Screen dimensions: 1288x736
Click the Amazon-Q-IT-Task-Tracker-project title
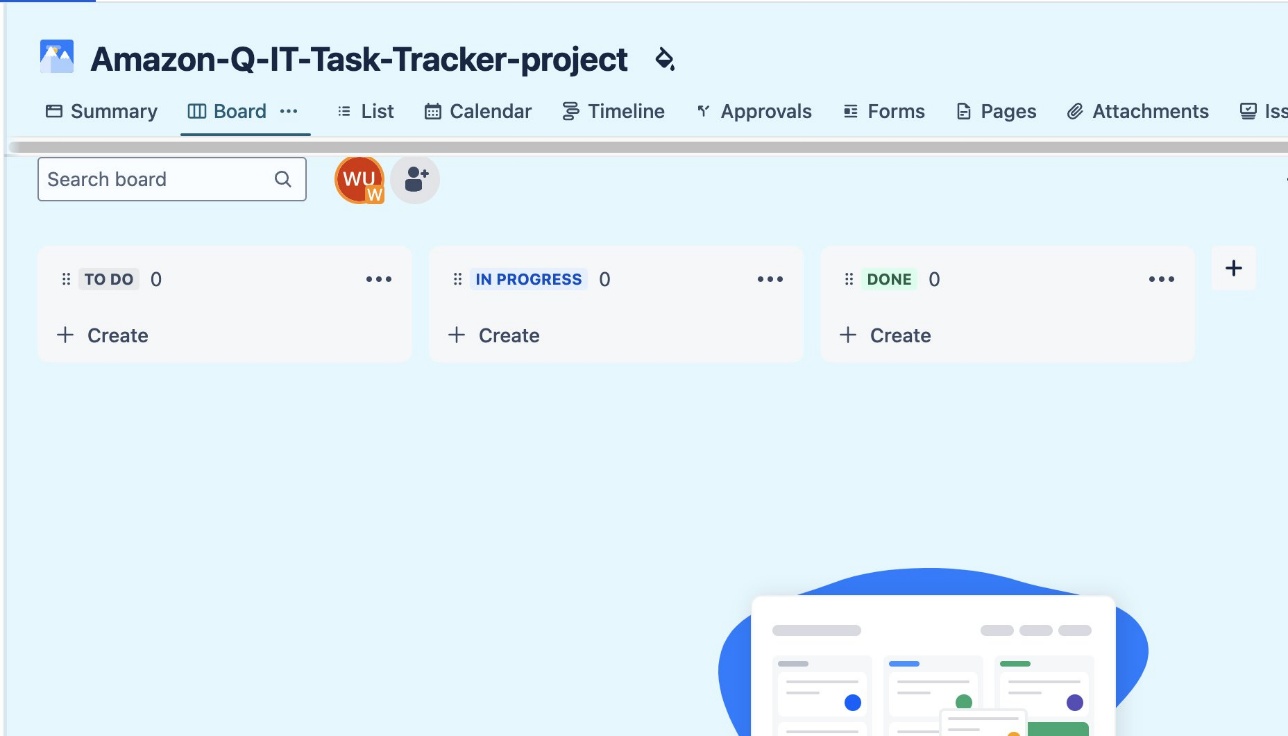(359, 60)
